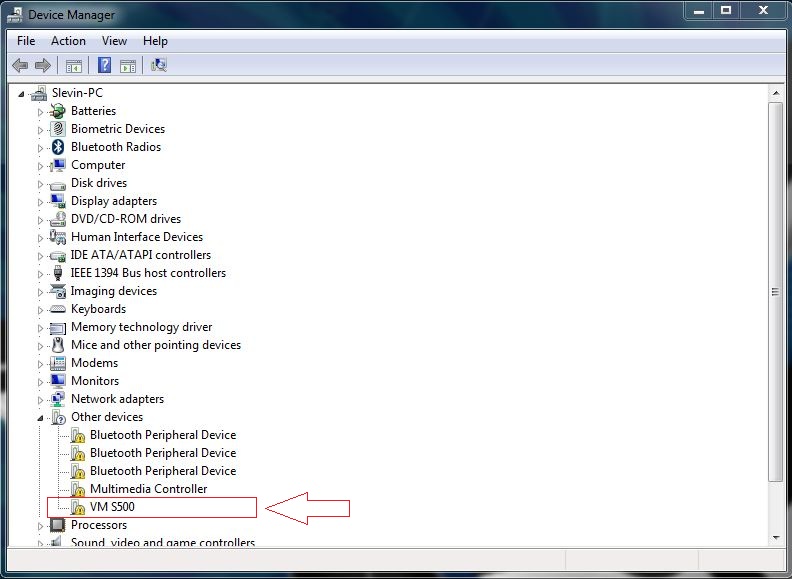Click the Show/Hide Console Tree icon
Image resolution: width=792 pixels, height=579 pixels.
pyautogui.click(x=74, y=66)
